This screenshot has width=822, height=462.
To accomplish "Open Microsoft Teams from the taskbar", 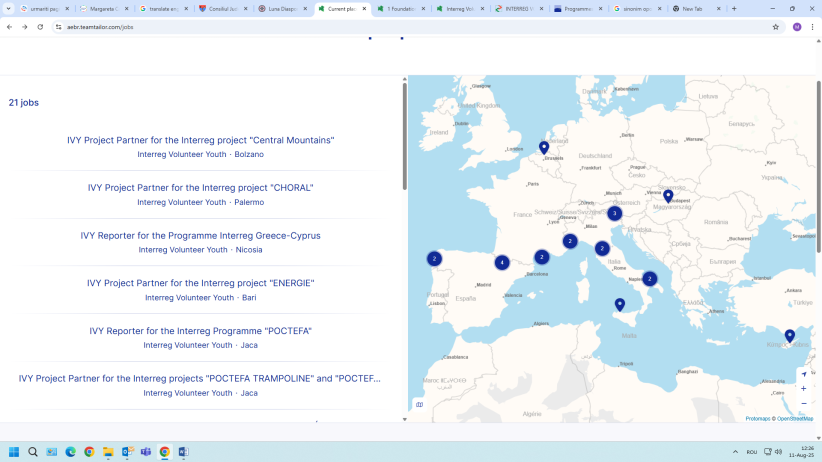I will pyautogui.click(x=146, y=452).
